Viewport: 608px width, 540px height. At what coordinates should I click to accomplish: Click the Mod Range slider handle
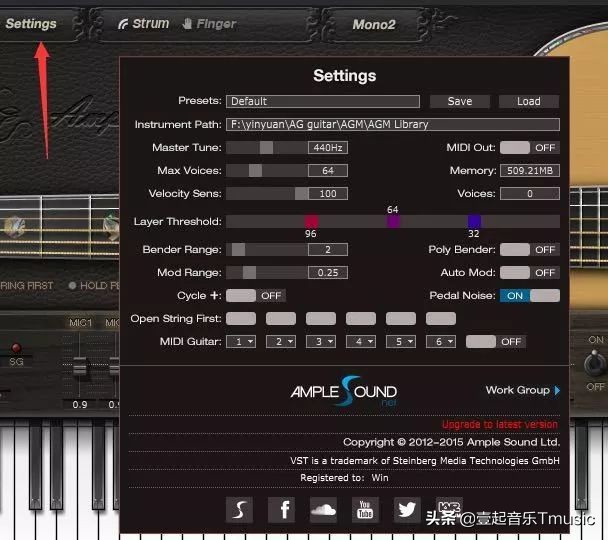click(249, 273)
